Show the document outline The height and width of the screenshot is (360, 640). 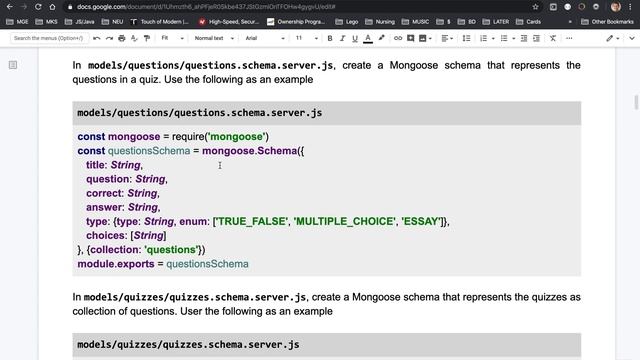(13, 65)
